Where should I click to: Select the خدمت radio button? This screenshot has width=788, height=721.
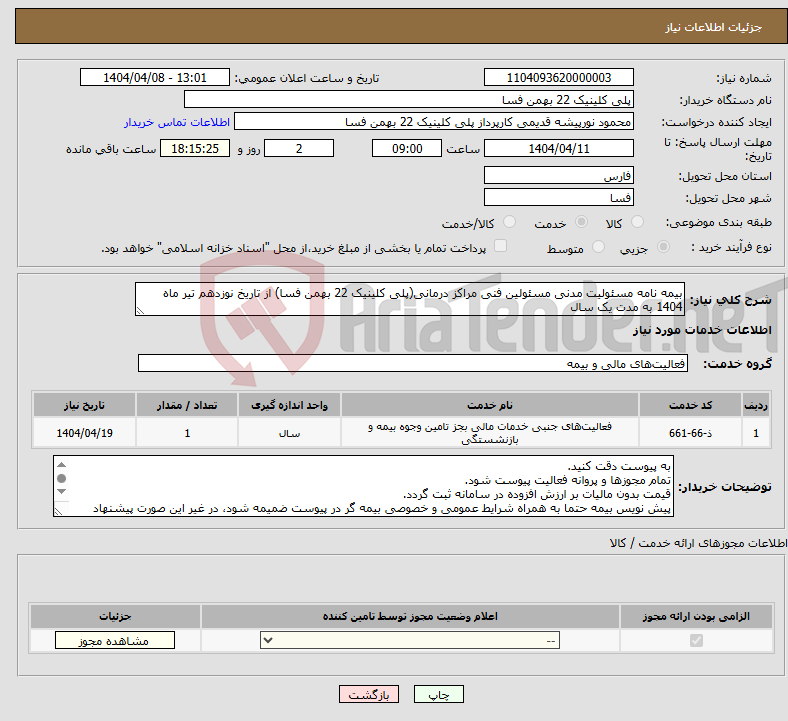click(x=581, y=222)
